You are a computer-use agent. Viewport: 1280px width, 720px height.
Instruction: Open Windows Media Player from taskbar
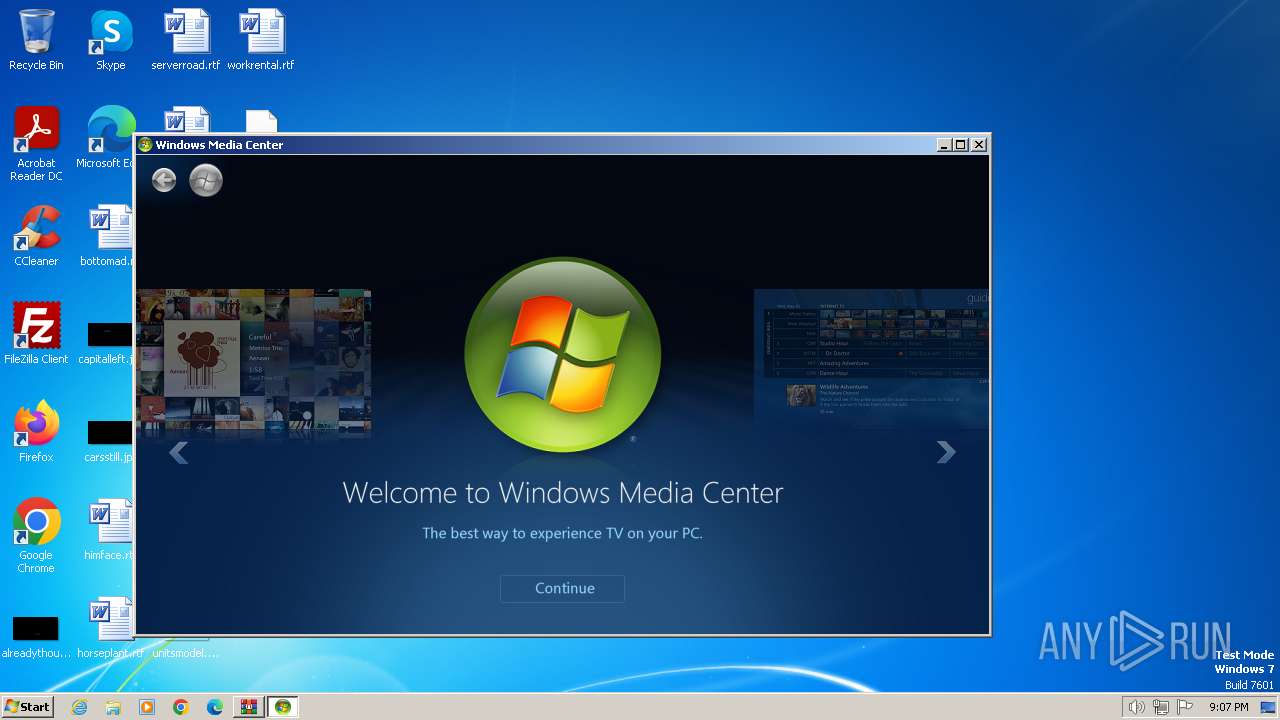pos(147,707)
